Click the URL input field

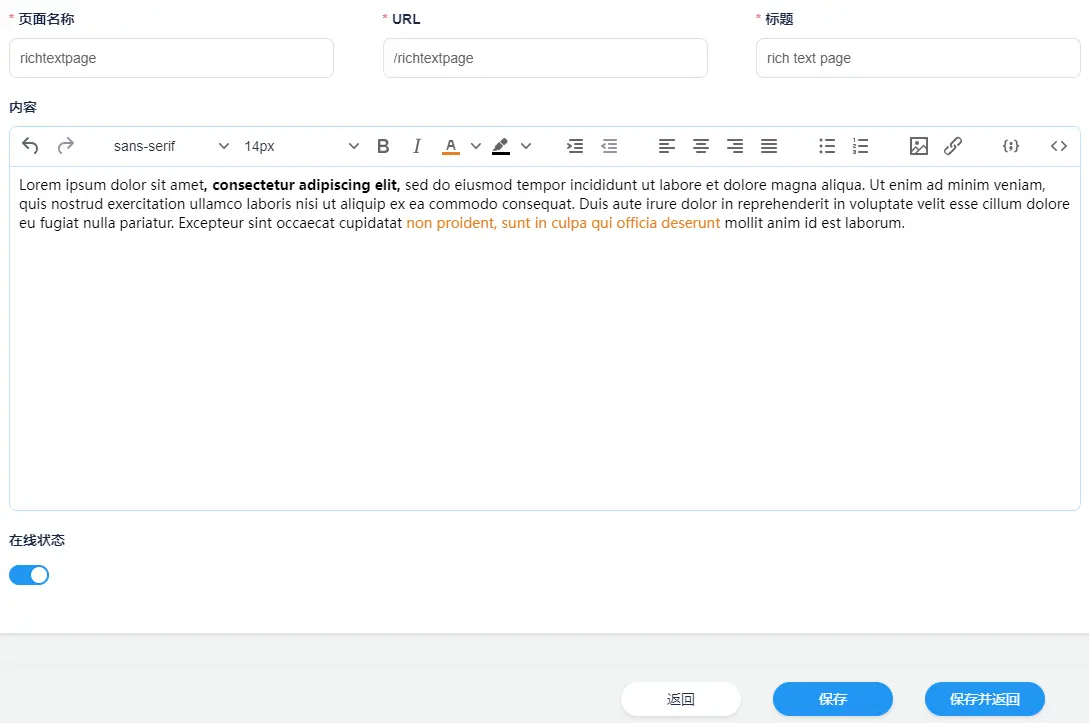coord(545,58)
